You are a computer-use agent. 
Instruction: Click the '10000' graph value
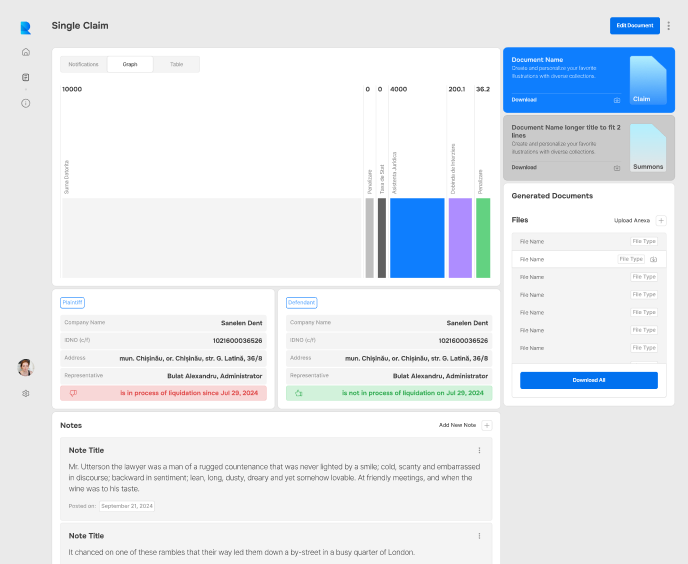point(72,89)
